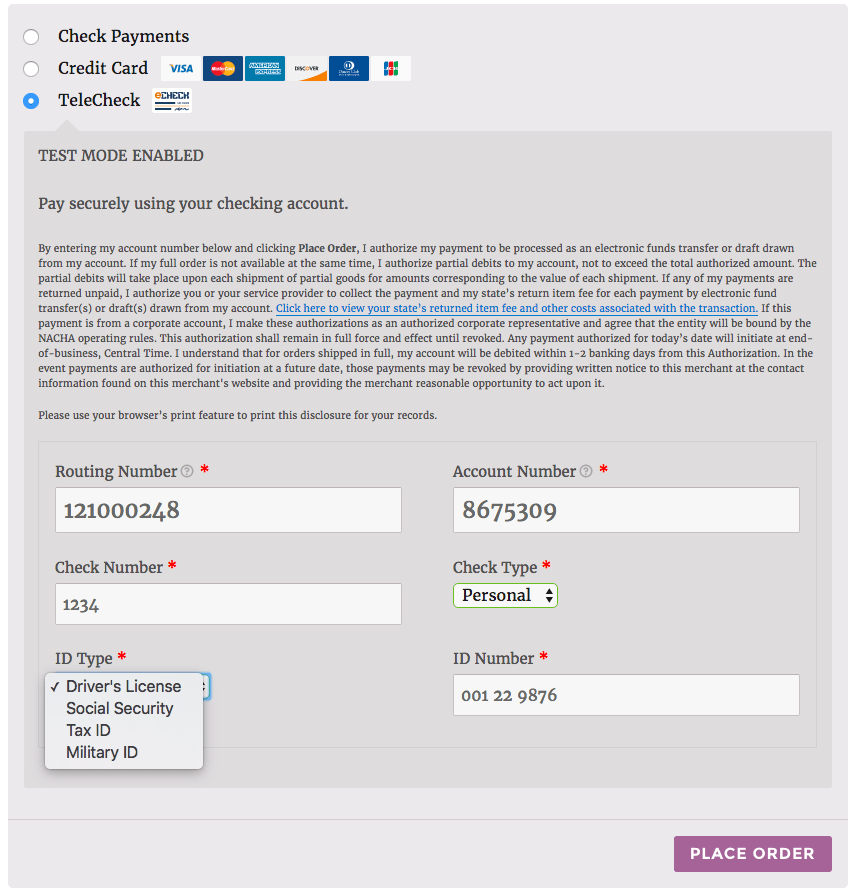
Task: Open the Check Type dropdown
Action: click(x=505, y=595)
